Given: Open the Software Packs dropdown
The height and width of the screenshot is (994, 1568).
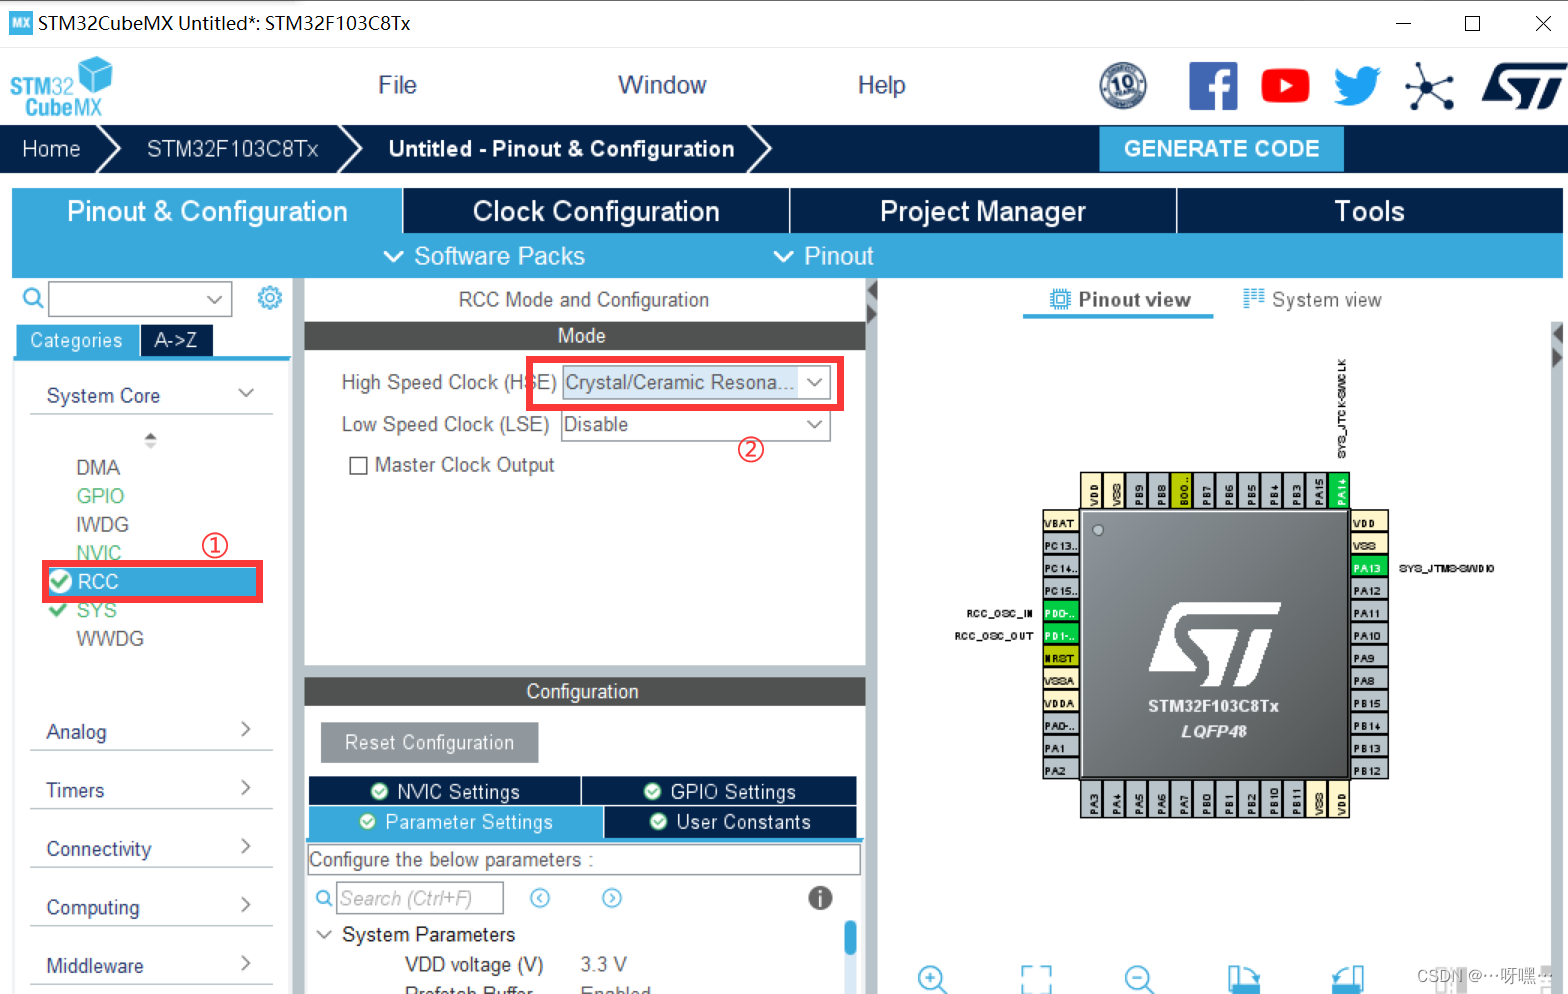Looking at the screenshot, I should click(x=485, y=256).
